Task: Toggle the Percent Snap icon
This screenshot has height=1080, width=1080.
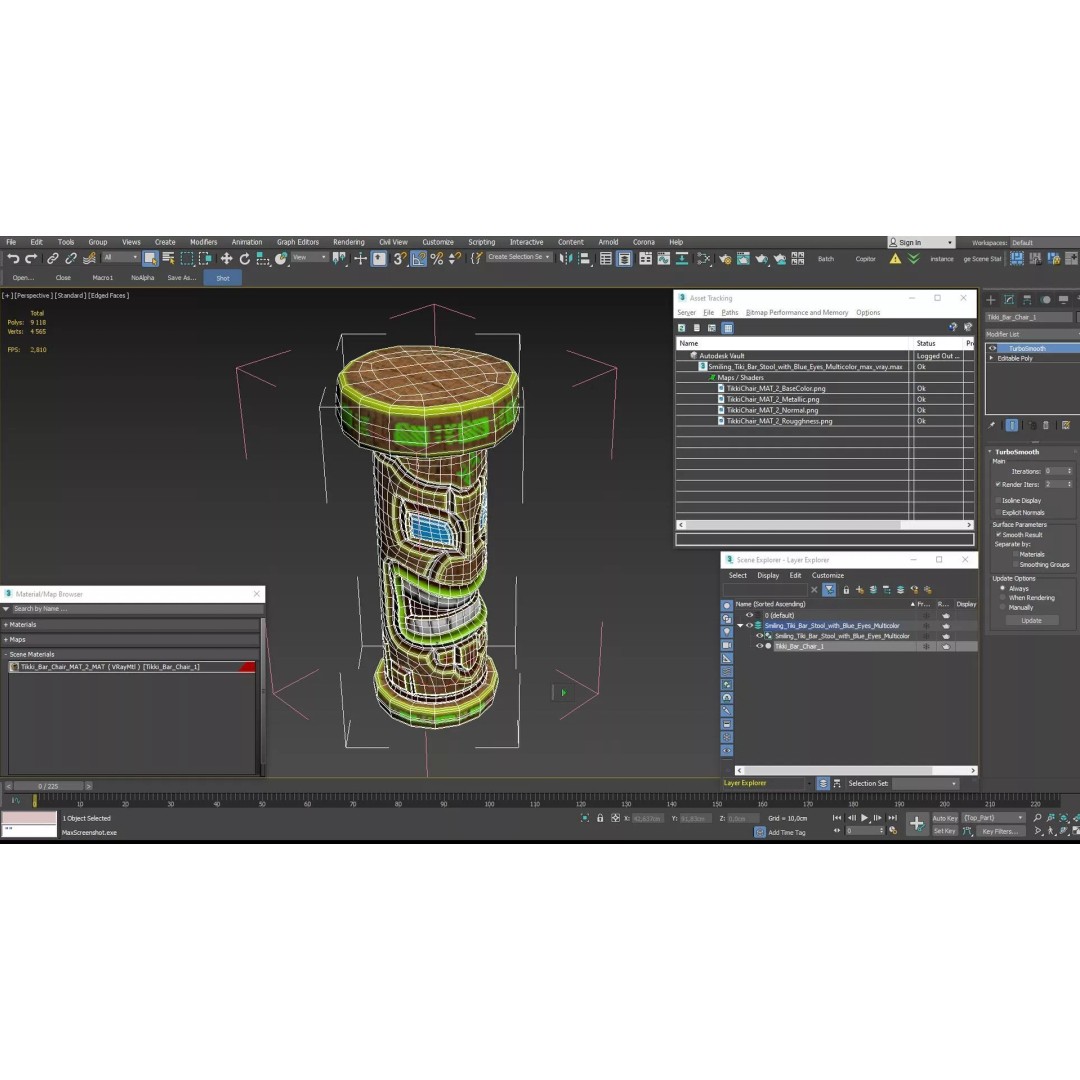Action: click(x=437, y=259)
